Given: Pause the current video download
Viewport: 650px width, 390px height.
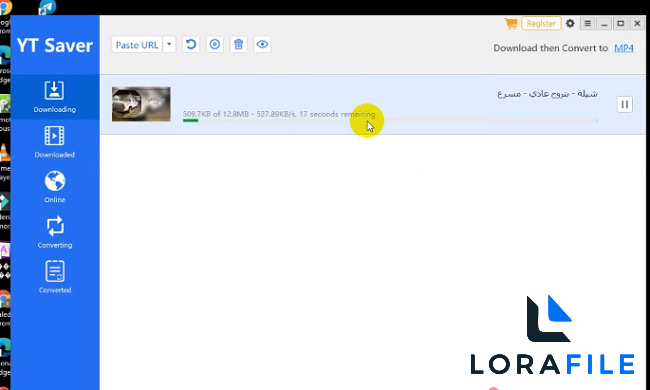Looking at the screenshot, I should (x=624, y=104).
